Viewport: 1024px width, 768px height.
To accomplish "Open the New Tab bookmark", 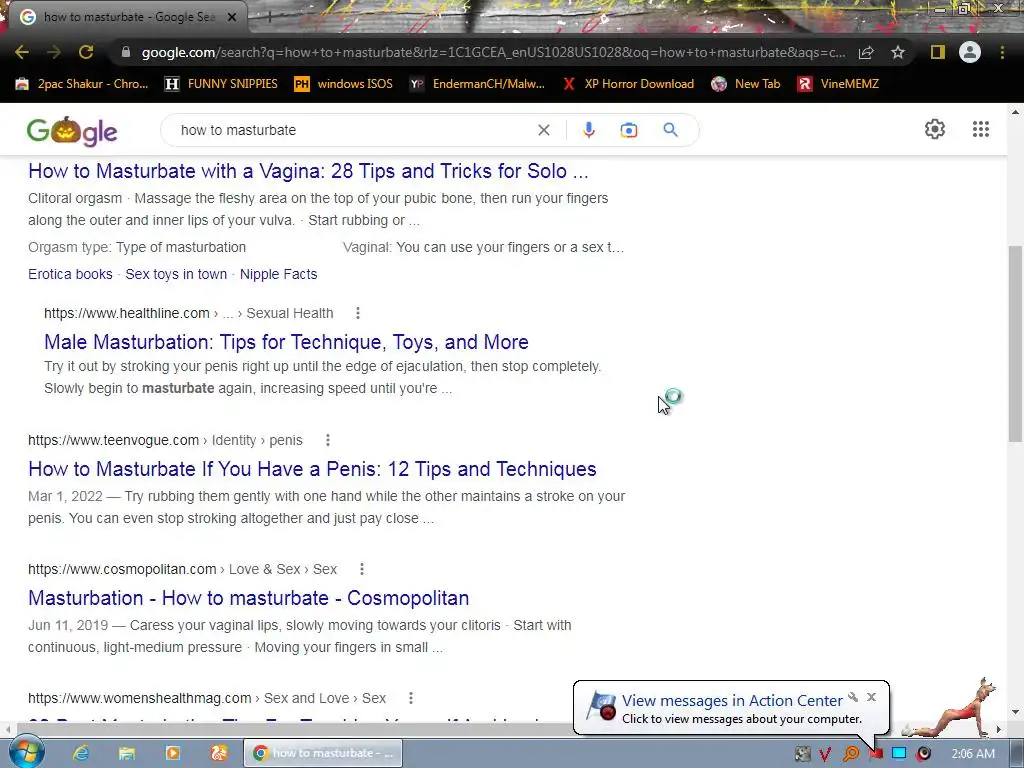I will 746,84.
